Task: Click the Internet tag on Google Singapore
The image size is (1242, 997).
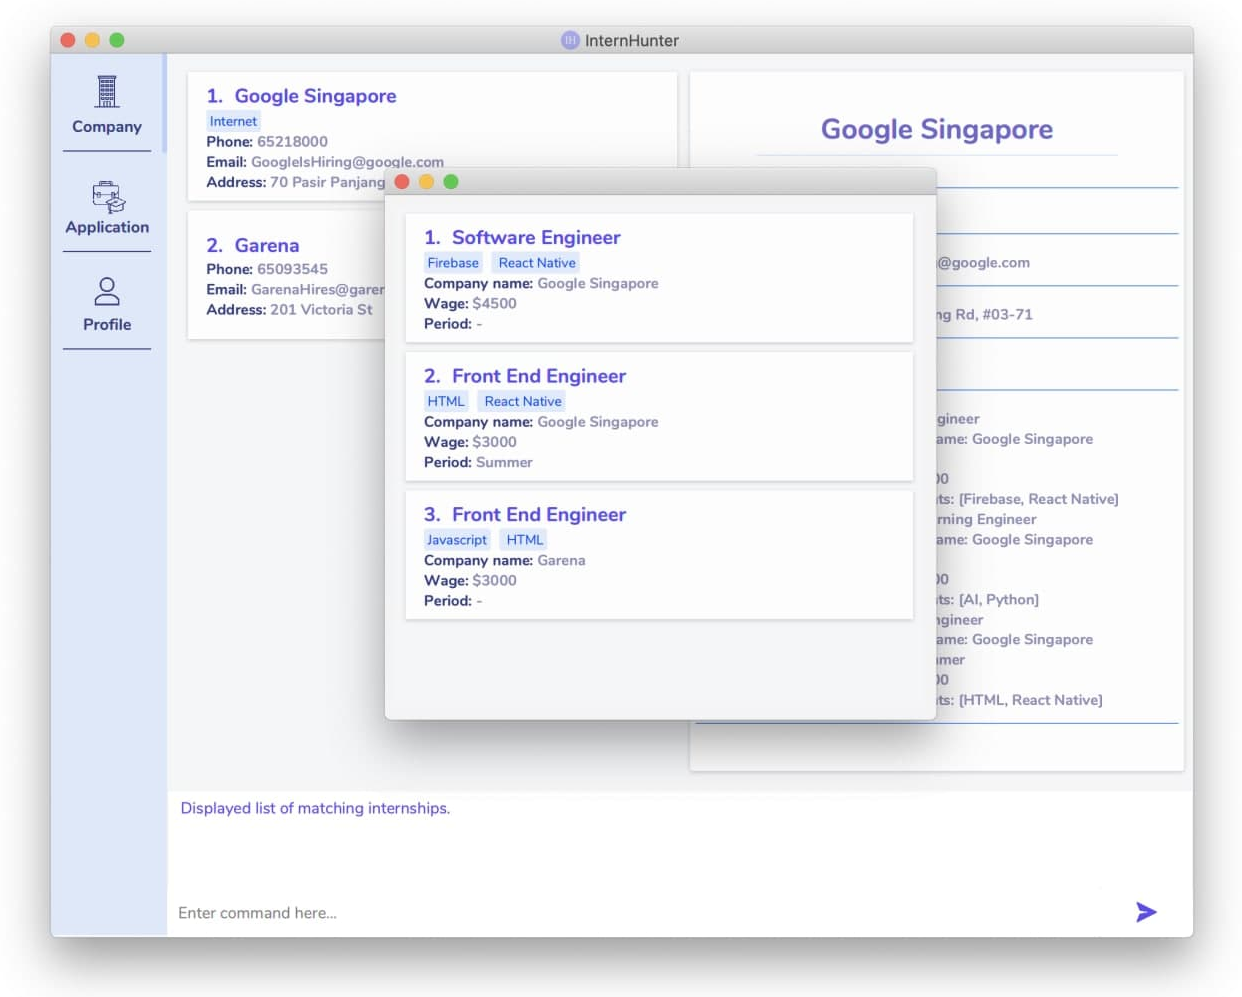Action: pyautogui.click(x=233, y=121)
